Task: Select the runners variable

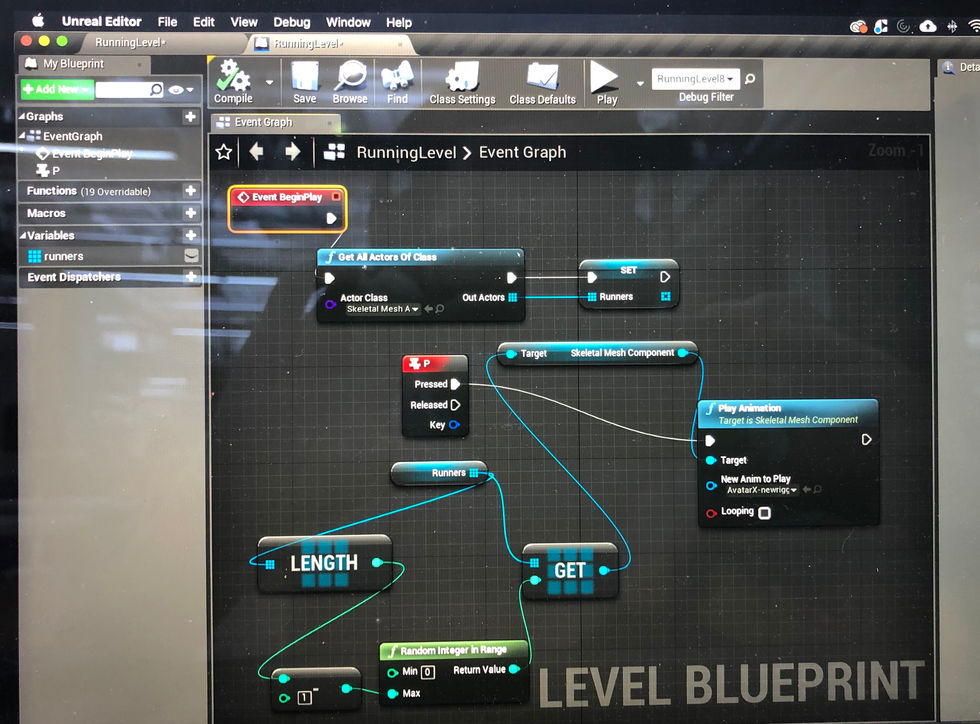Action: coord(63,256)
